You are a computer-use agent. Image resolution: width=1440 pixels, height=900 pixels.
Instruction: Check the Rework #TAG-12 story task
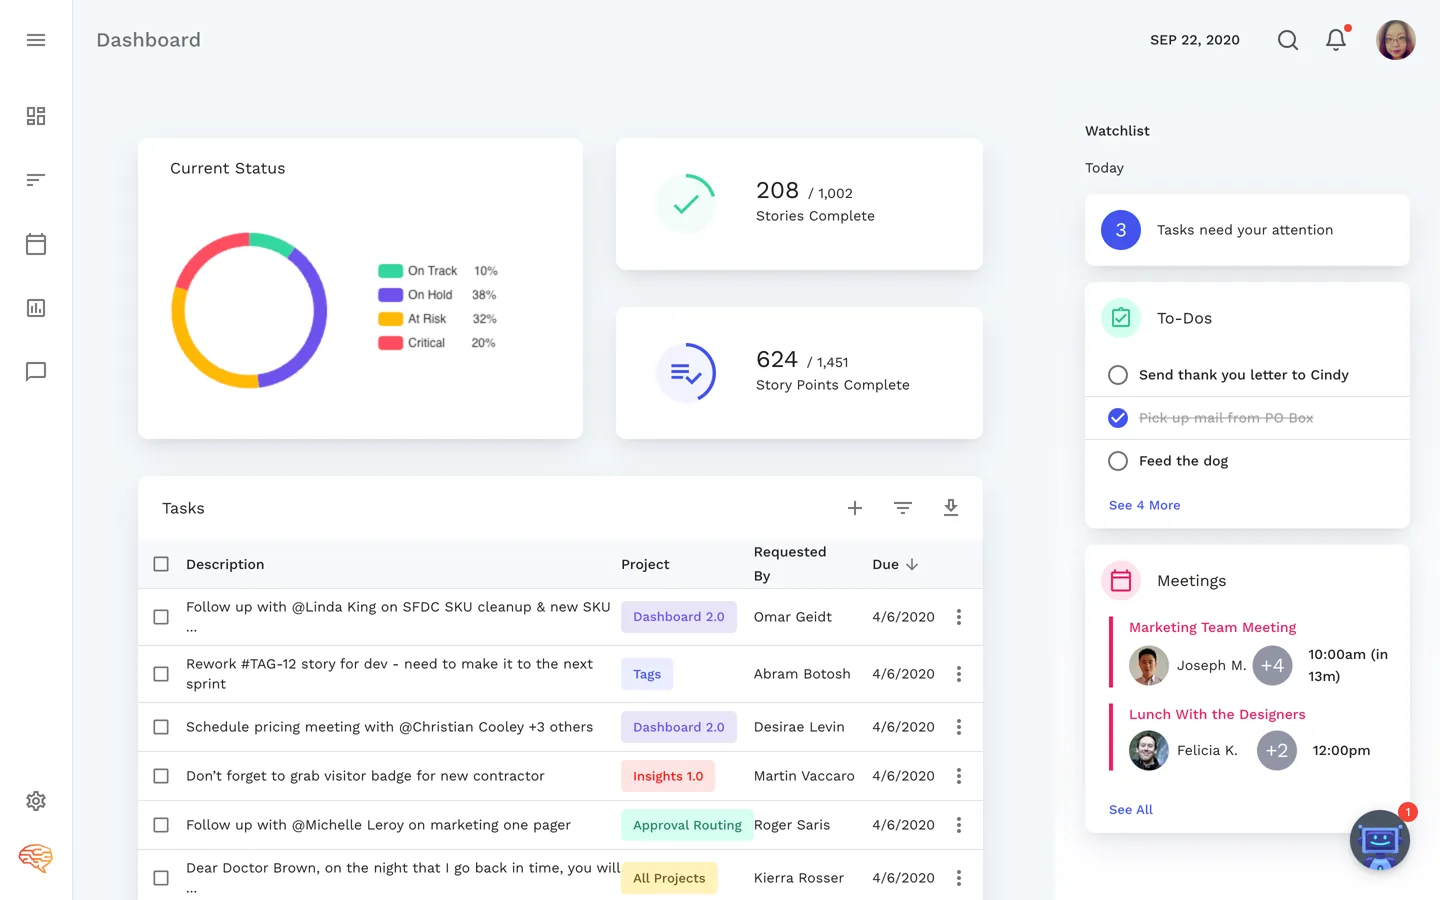(x=161, y=674)
